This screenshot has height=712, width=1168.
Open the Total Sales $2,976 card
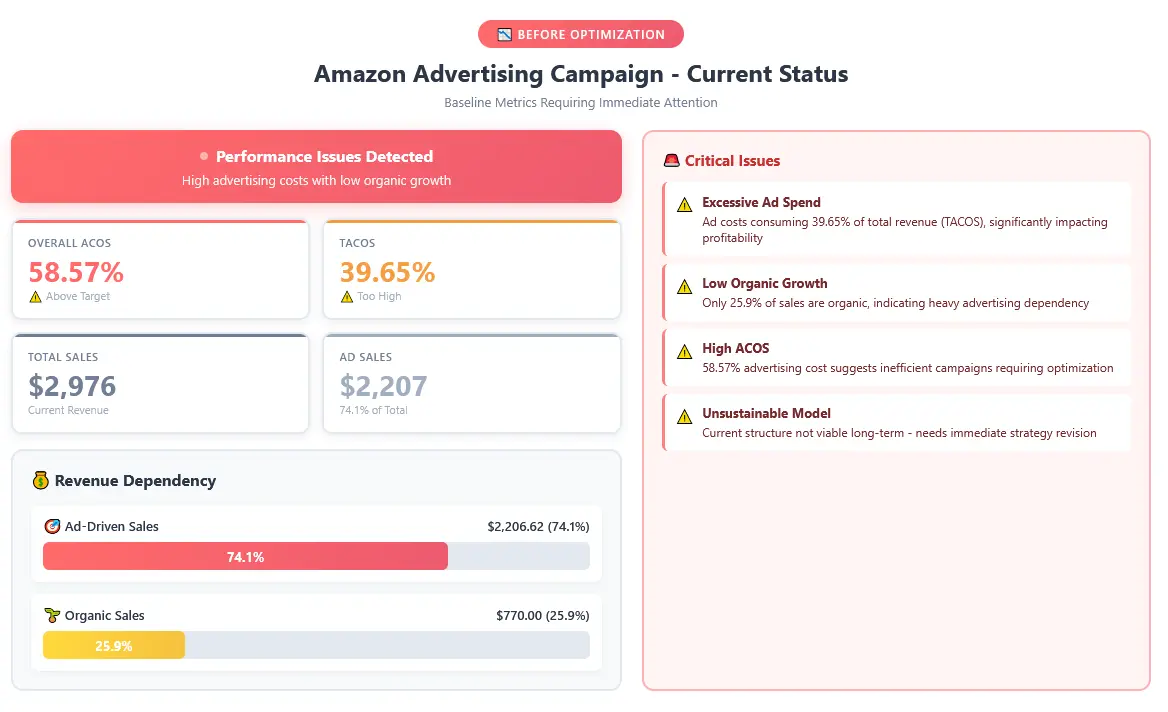pyautogui.click(x=160, y=384)
